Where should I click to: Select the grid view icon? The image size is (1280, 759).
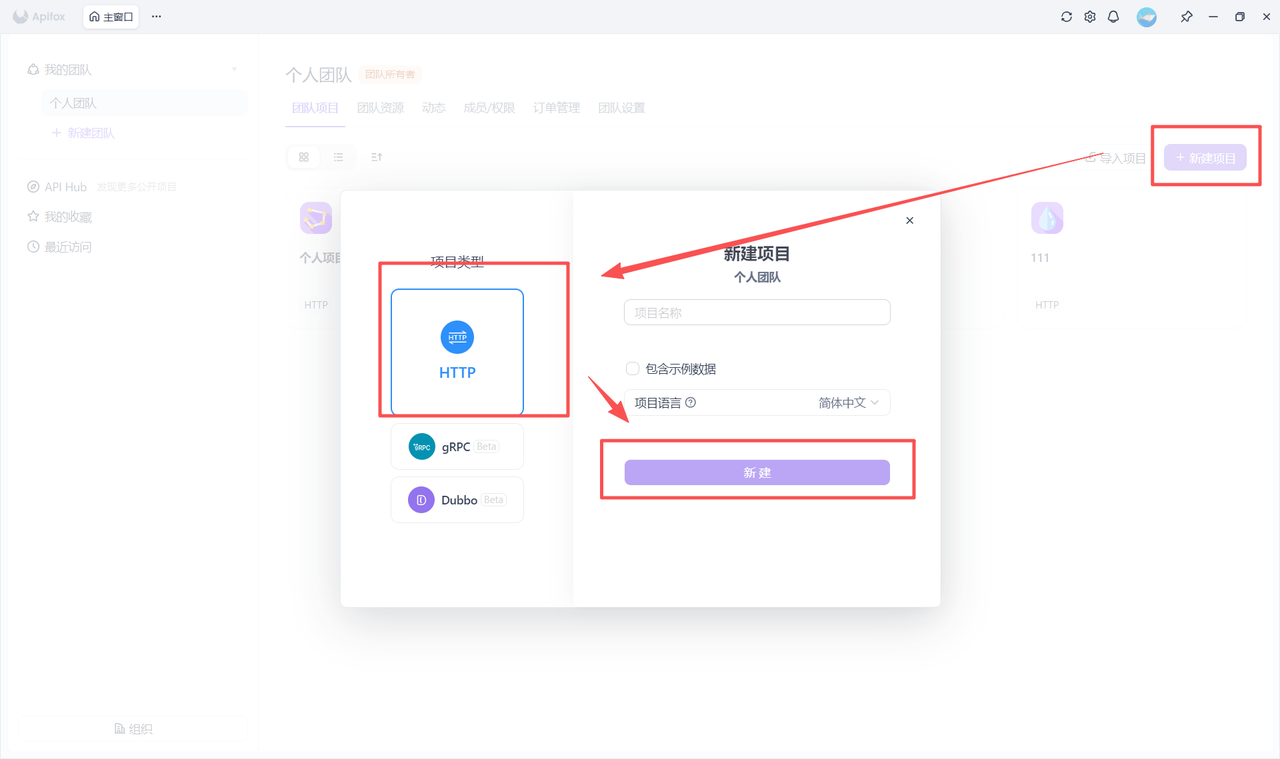click(304, 157)
